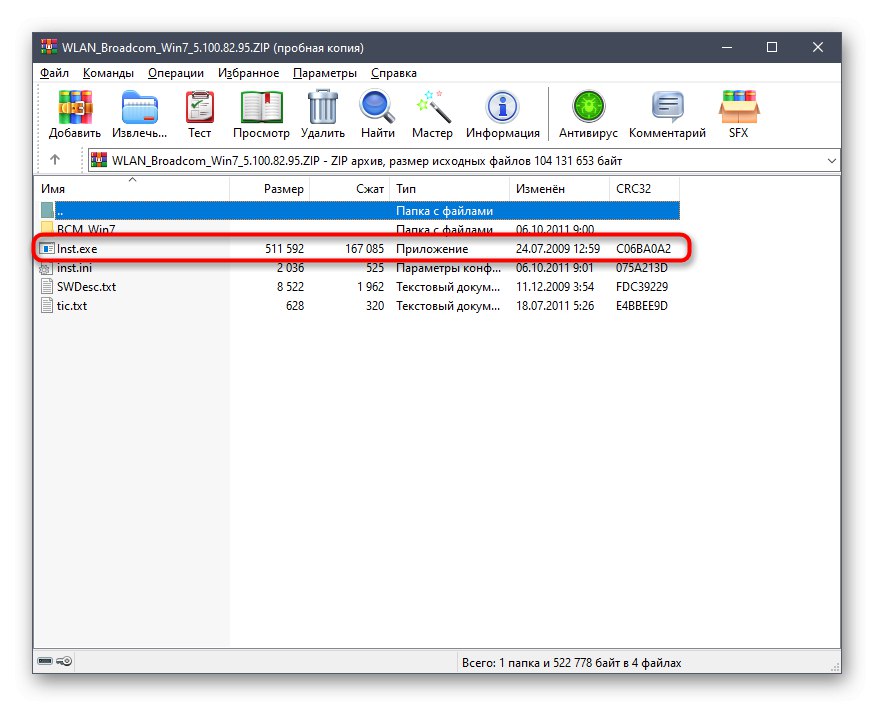The image size is (874, 706).
Task: Click the SWDesc.txt document icon
Action: [x=47, y=287]
